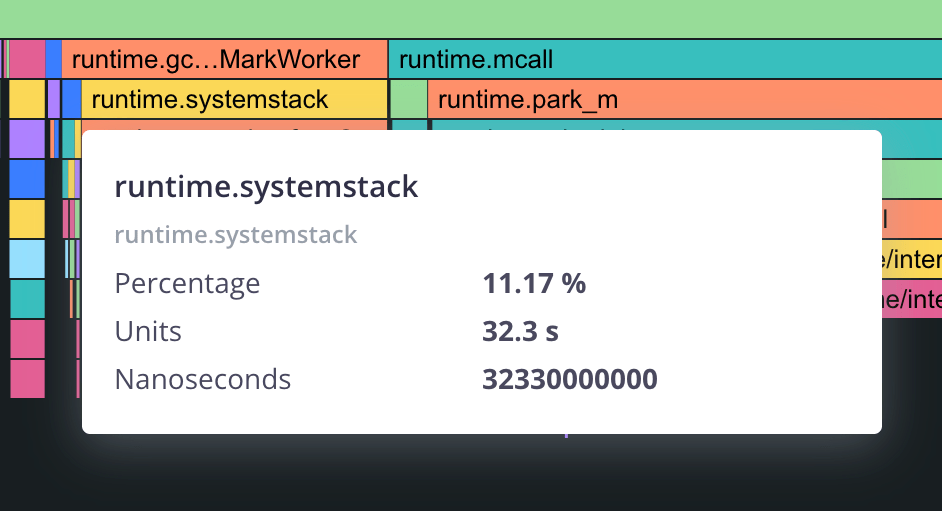Select the large purple block in left column
This screenshot has width=942, height=511.
point(27,138)
